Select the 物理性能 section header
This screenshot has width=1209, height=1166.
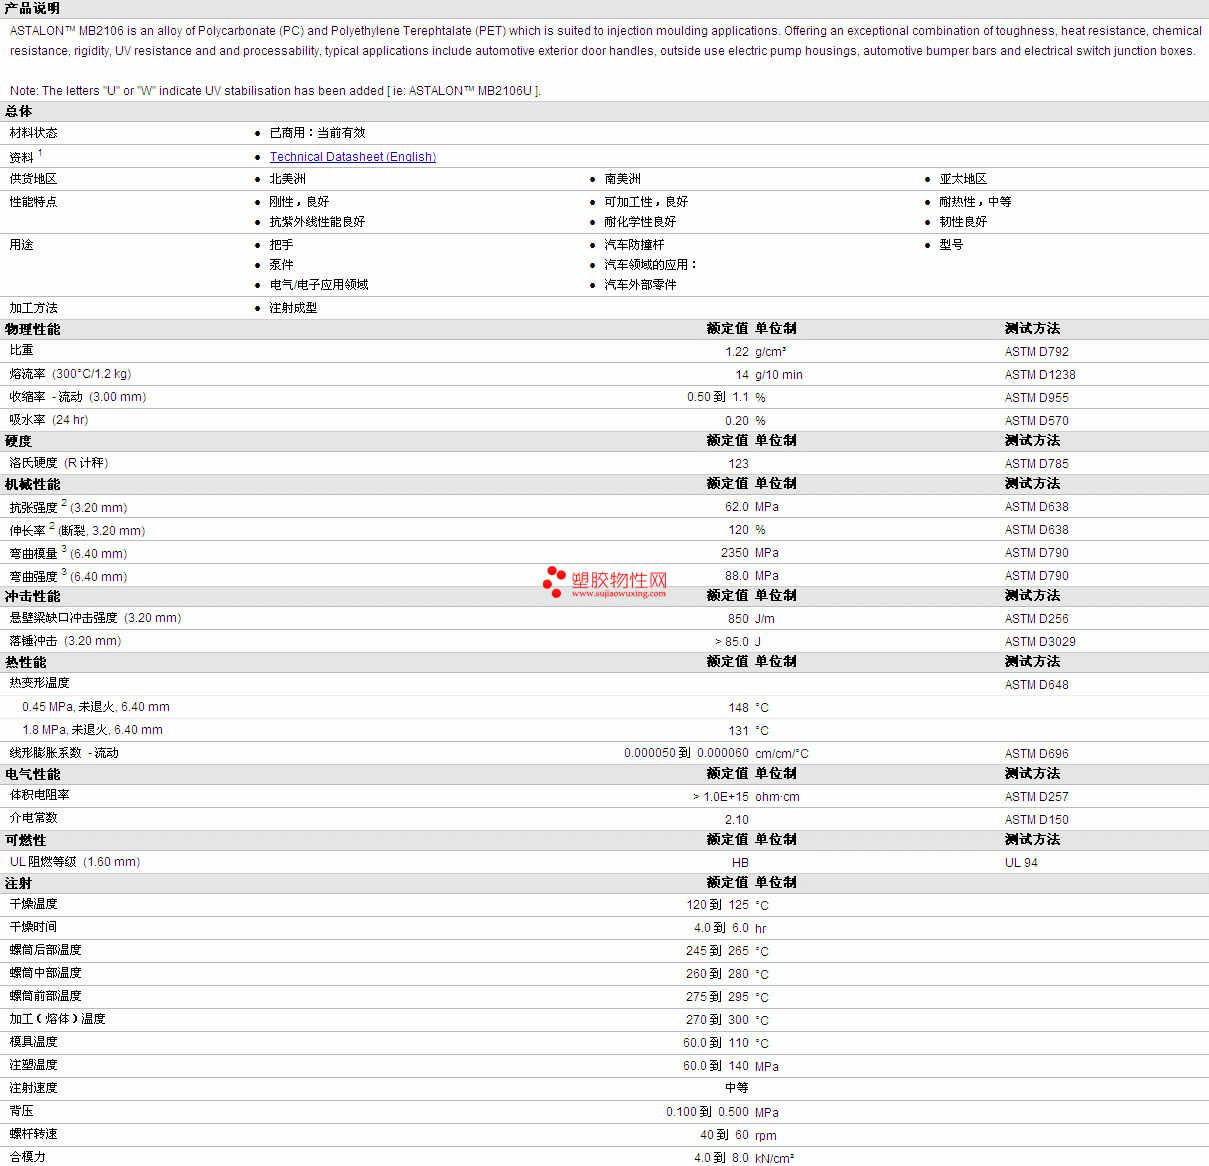coord(32,329)
